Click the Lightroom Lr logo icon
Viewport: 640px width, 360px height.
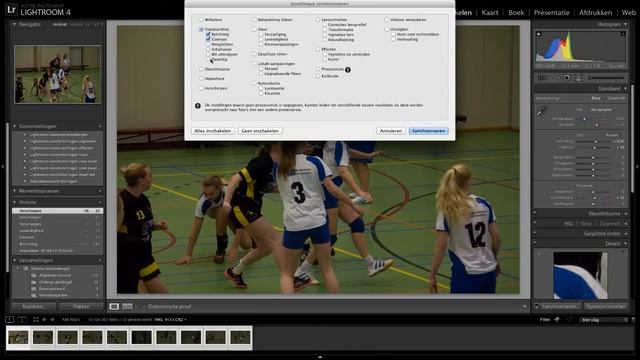[x=11, y=9]
